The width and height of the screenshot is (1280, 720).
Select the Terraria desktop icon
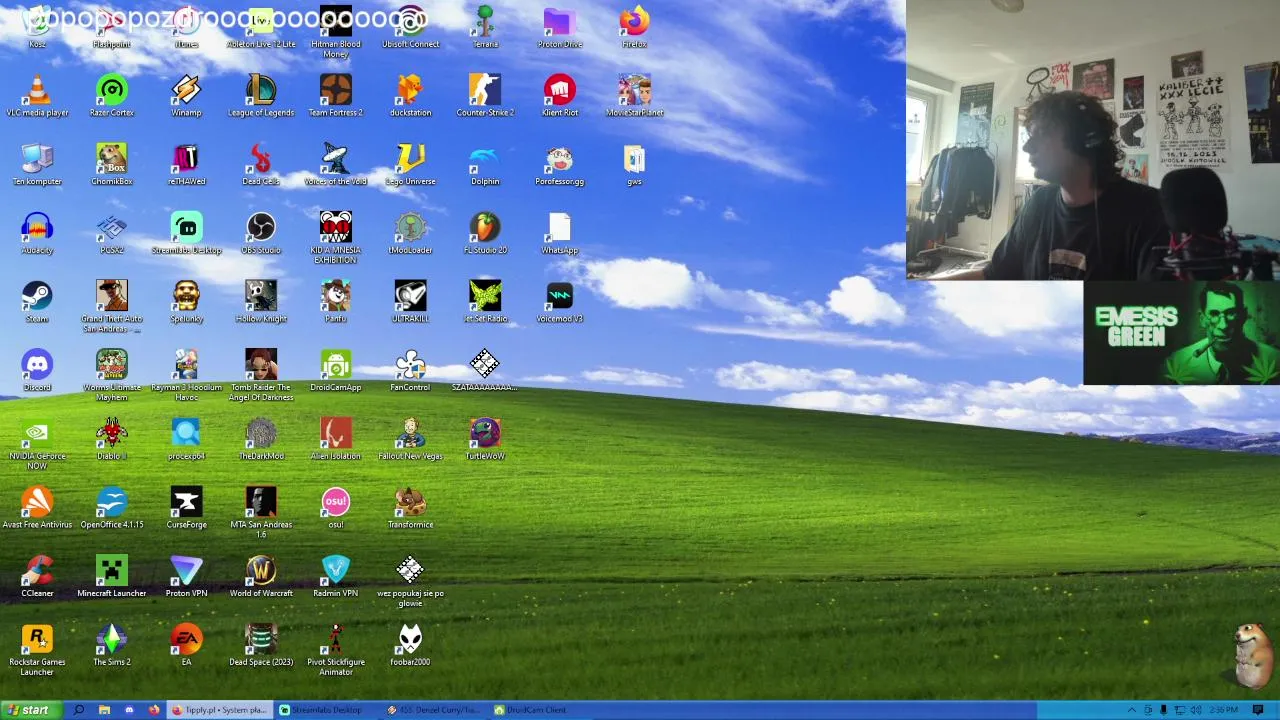point(485,27)
